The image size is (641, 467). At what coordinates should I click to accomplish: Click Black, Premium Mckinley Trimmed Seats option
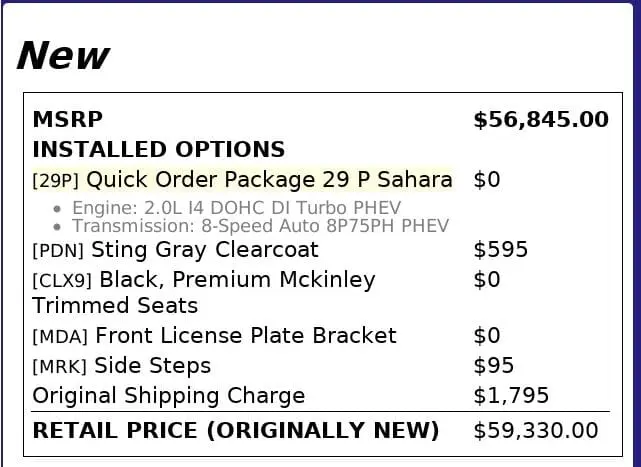tap(236, 280)
